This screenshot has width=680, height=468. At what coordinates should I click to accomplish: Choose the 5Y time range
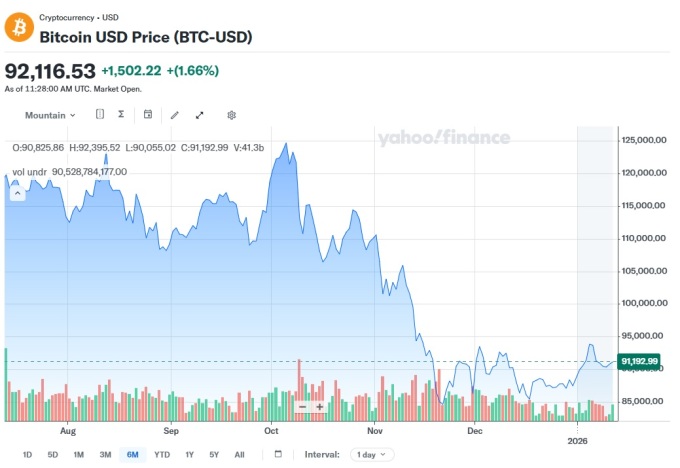coord(214,455)
